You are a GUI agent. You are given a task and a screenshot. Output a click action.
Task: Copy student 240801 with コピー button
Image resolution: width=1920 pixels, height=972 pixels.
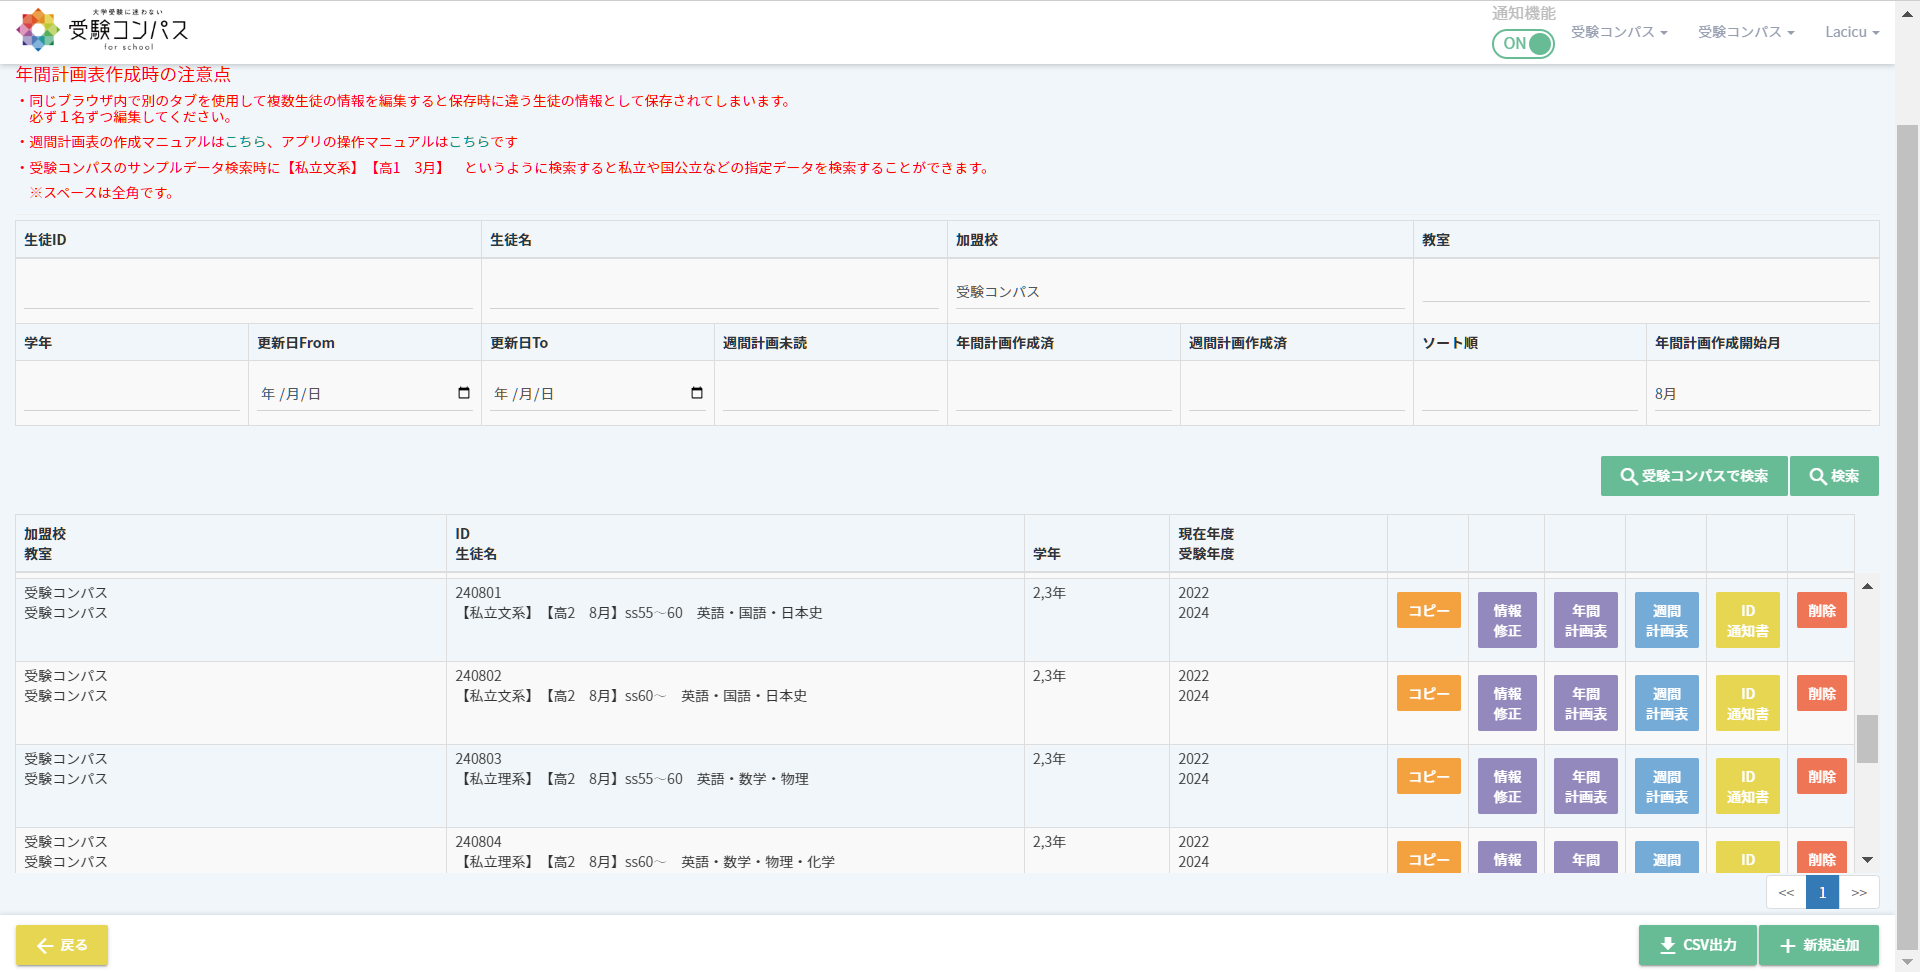[x=1429, y=610]
